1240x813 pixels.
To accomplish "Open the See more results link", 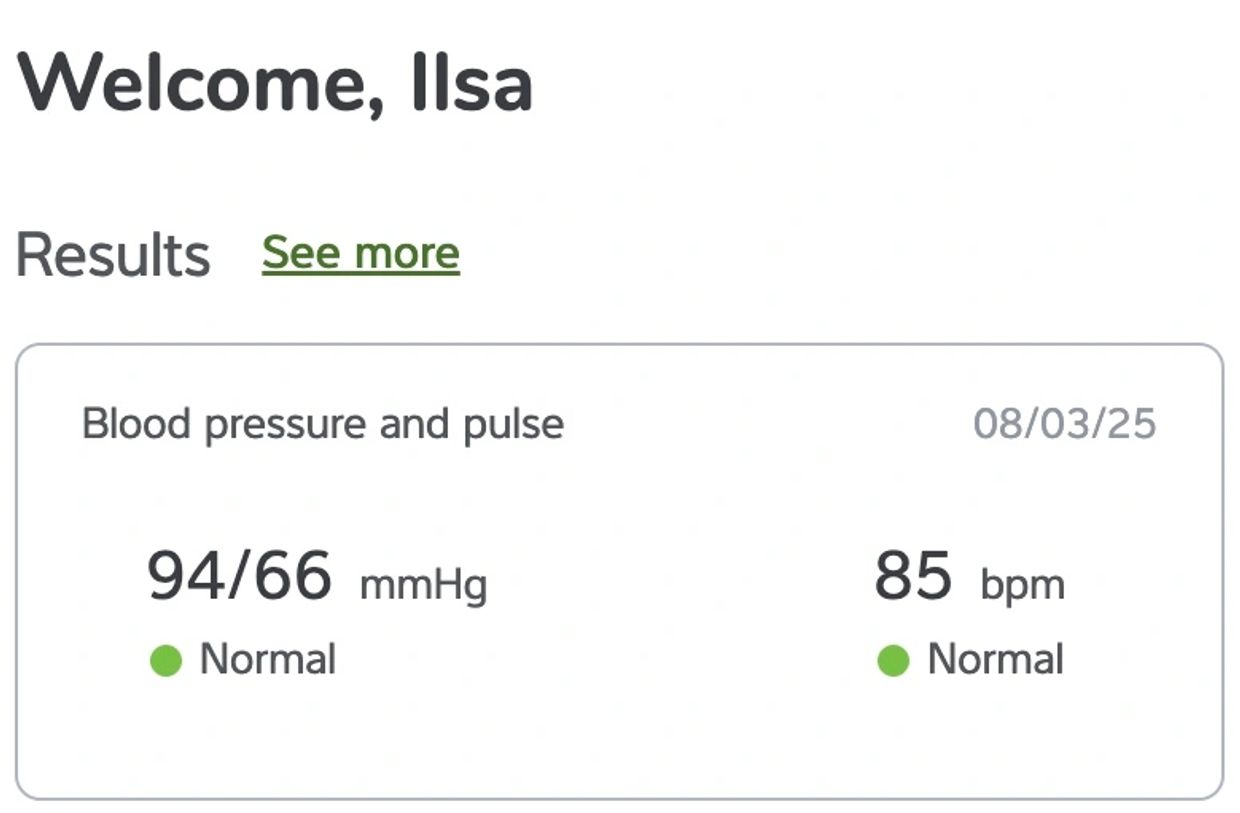I will pyautogui.click(x=360, y=253).
